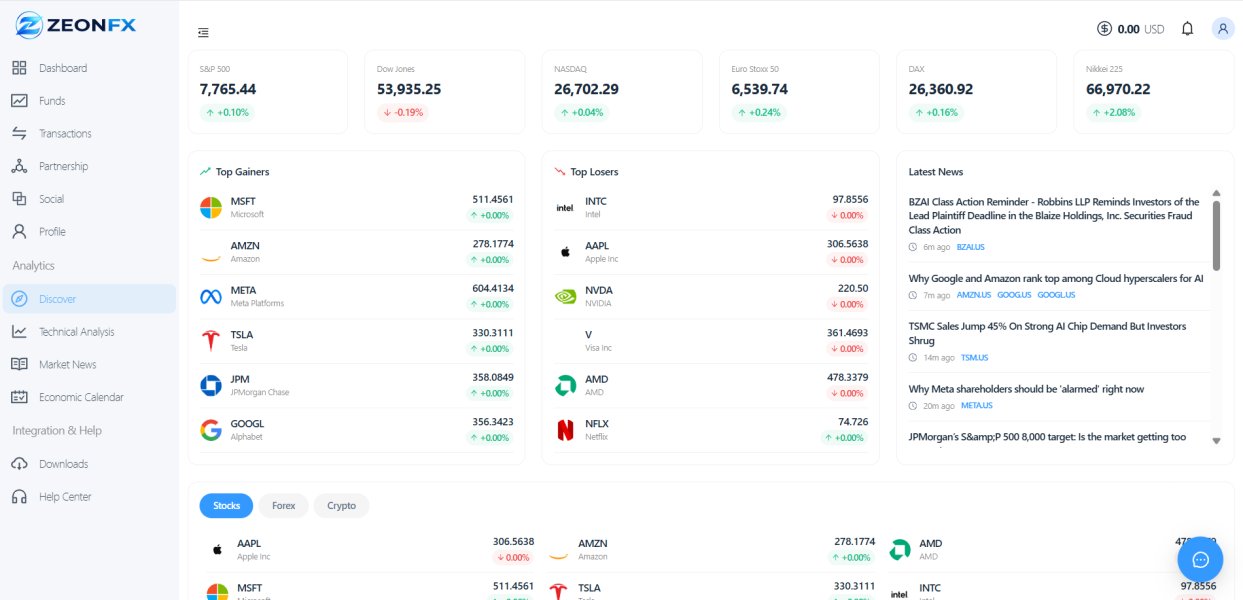
Task: Click the Latest News scrollbar down arrow
Action: [x=1216, y=440]
